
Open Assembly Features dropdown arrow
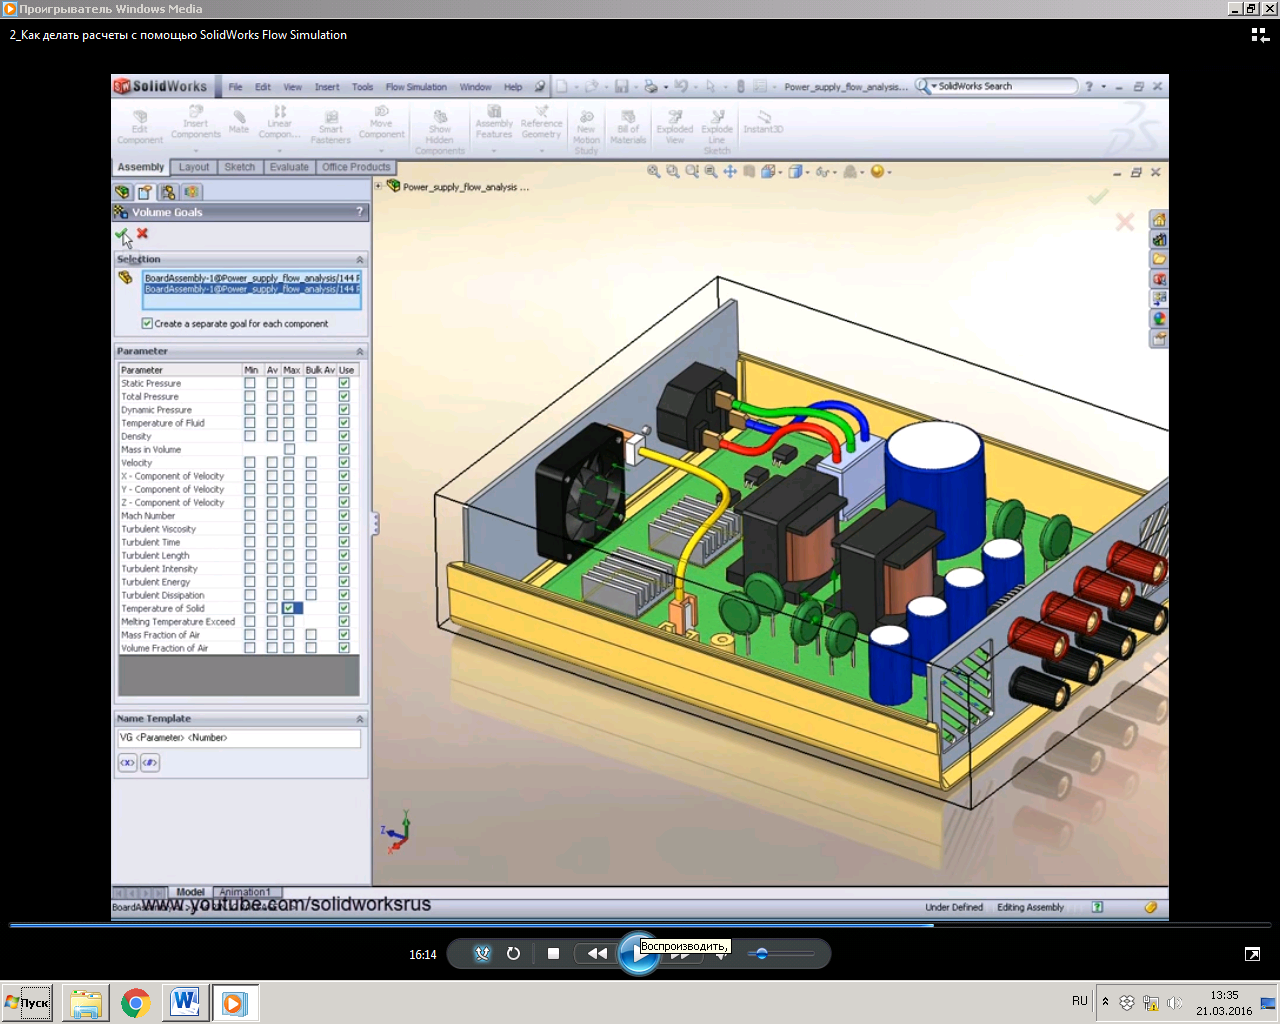point(494,150)
